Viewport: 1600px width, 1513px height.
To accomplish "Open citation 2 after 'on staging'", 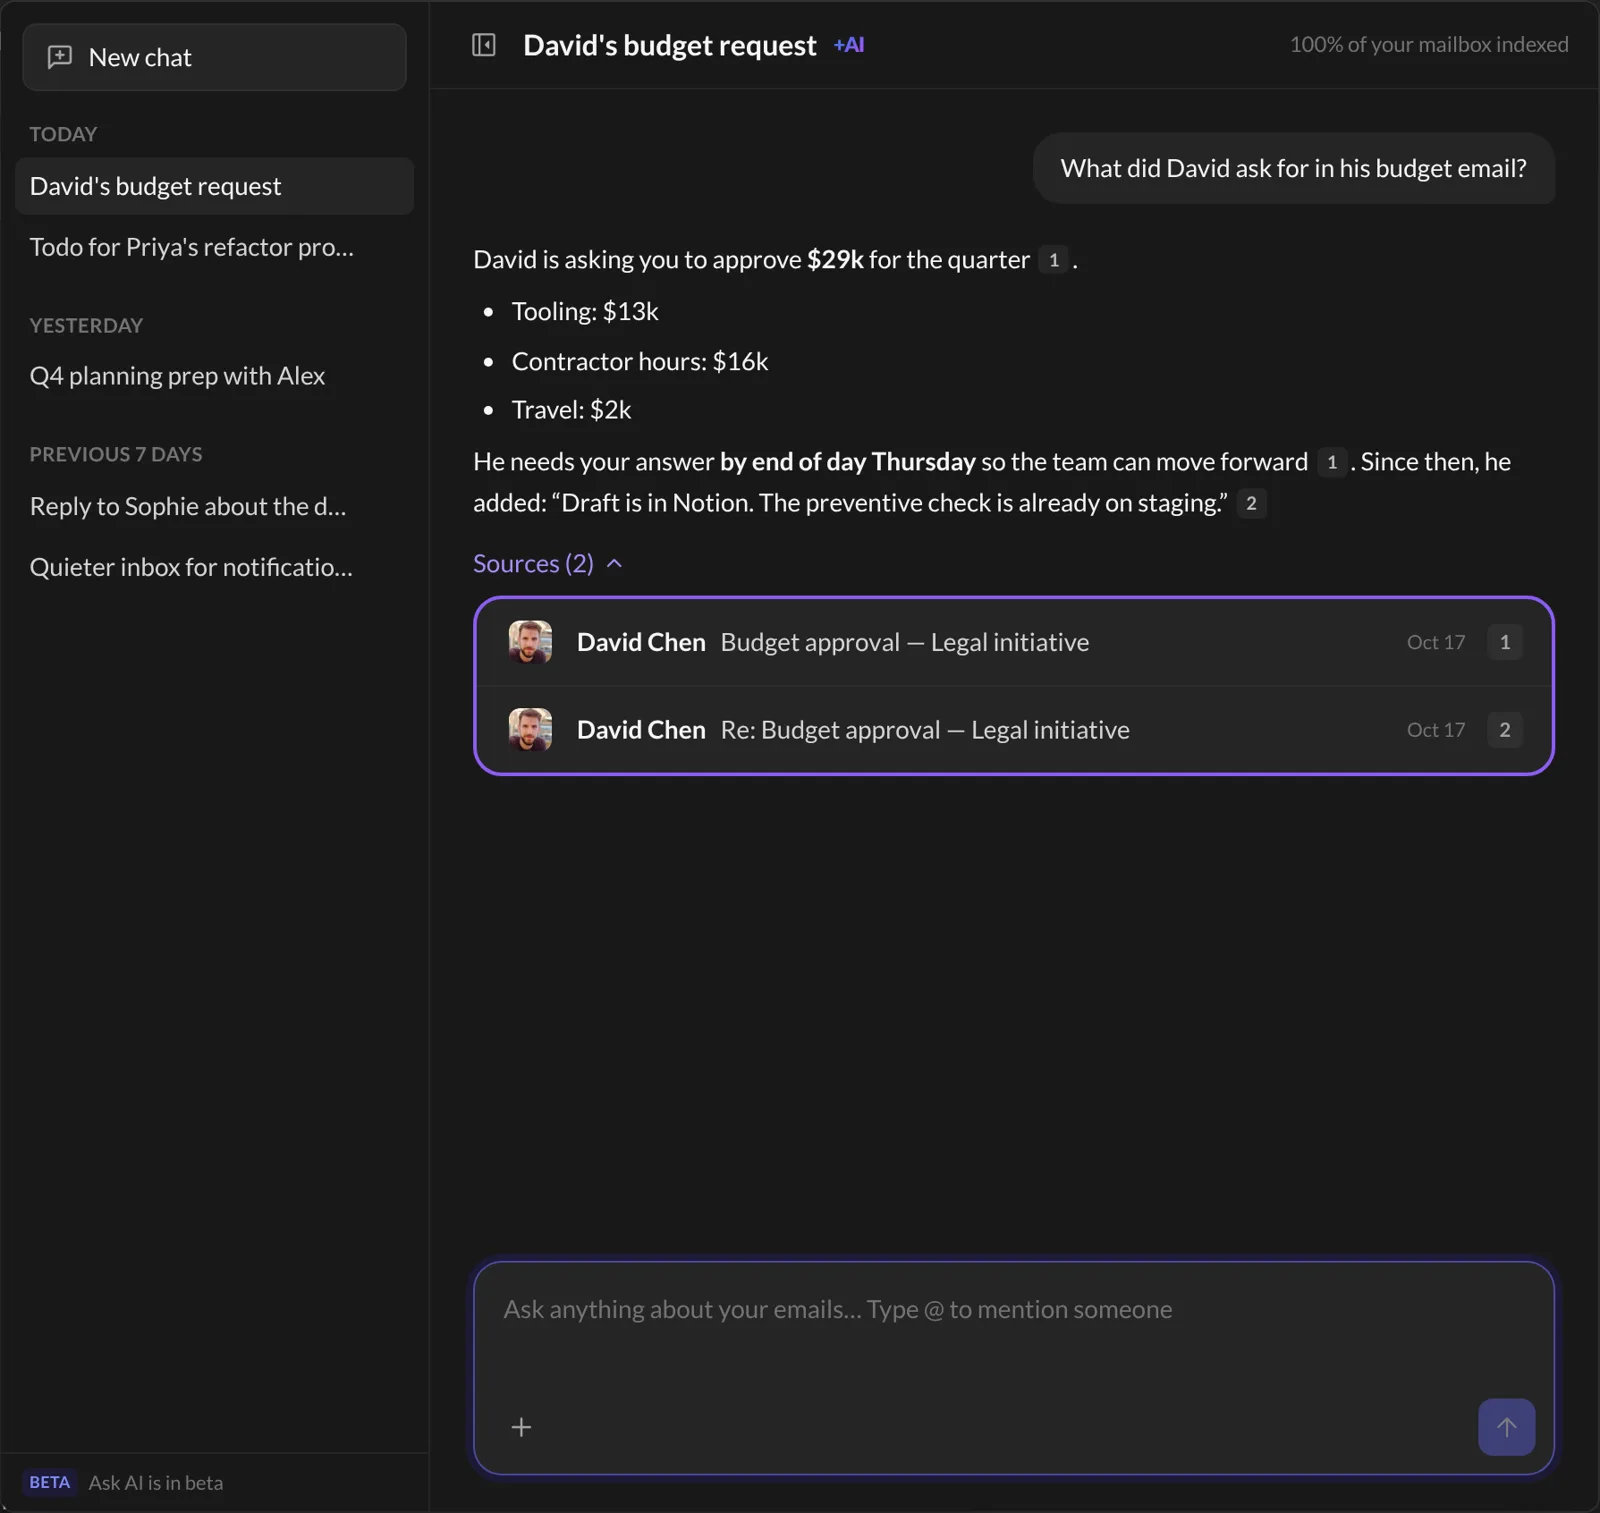I will [1251, 503].
